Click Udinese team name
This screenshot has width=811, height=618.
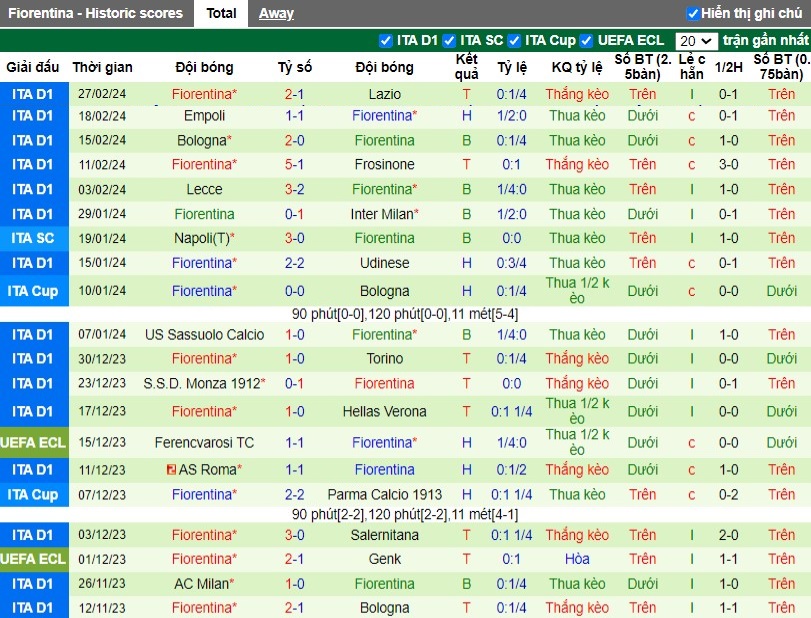click(385, 263)
